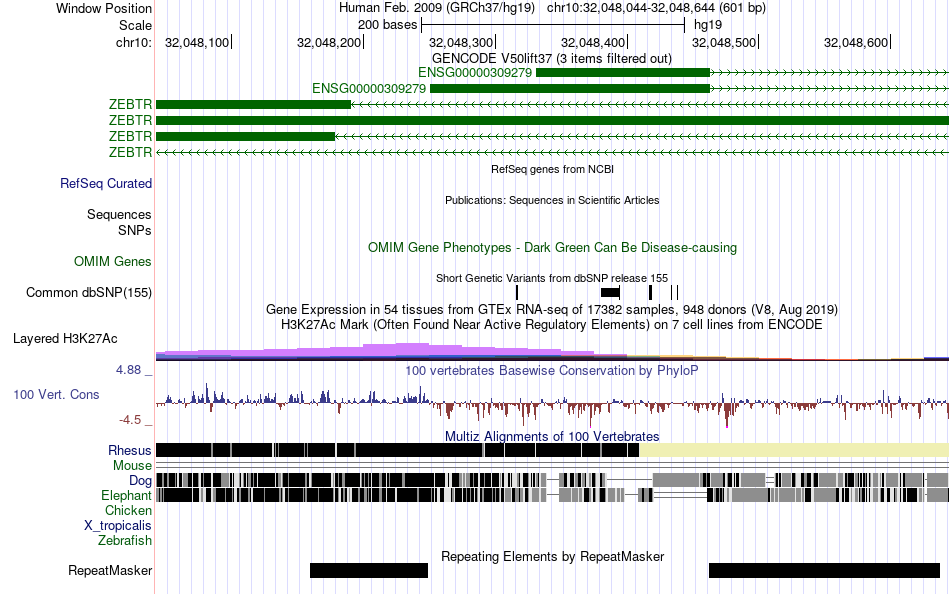This screenshot has width=950, height=594.
Task: Click the RepeatMasker track label
Action: tap(110, 570)
